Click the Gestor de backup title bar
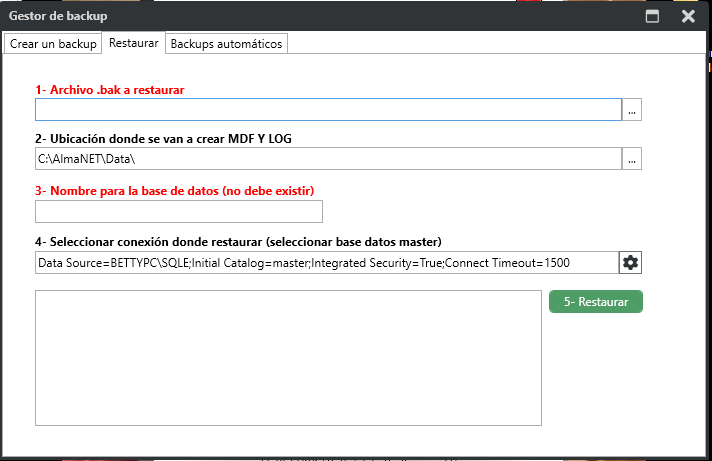The height and width of the screenshot is (461, 712). pos(300,16)
